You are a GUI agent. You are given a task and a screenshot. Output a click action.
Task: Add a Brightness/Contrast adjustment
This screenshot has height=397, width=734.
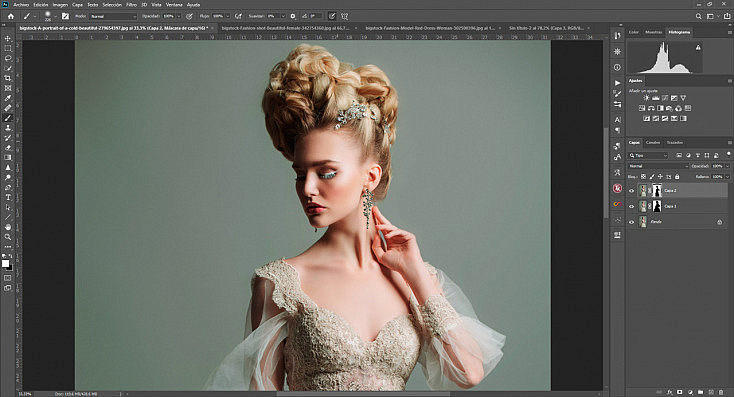646,98
